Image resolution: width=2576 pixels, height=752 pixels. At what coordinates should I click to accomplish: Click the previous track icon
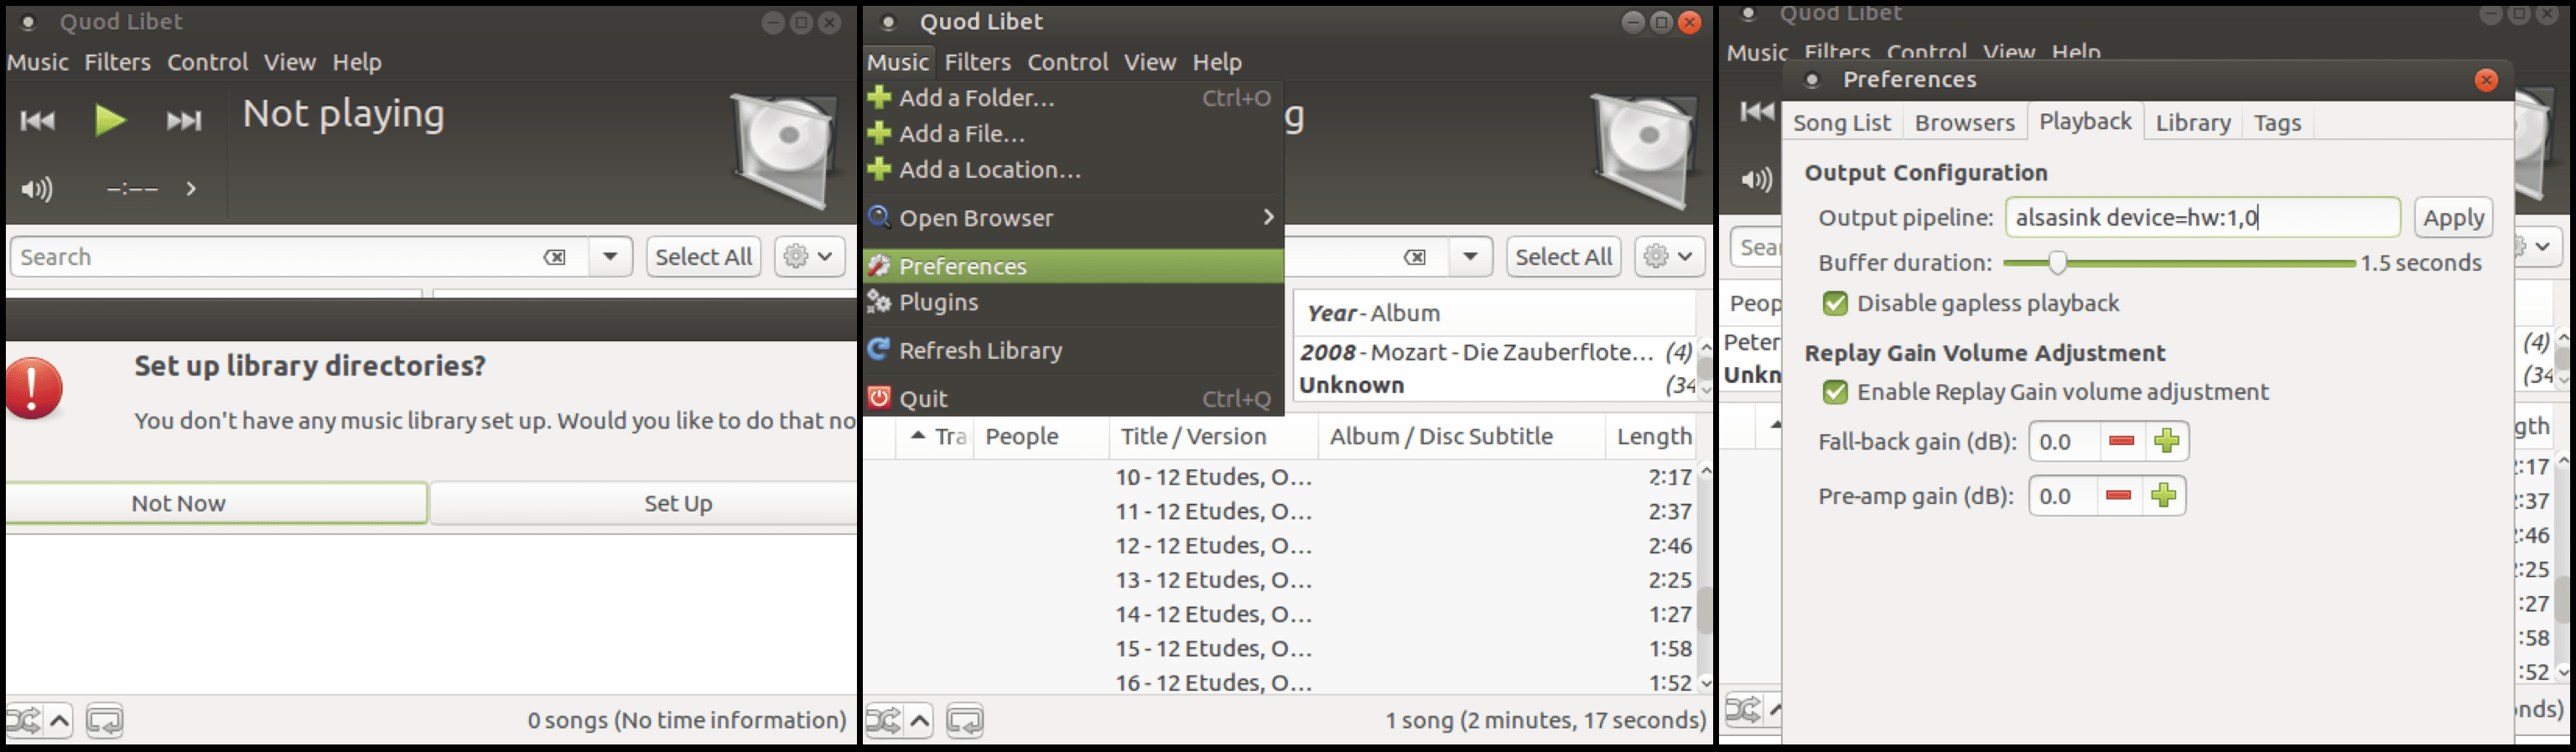38,121
